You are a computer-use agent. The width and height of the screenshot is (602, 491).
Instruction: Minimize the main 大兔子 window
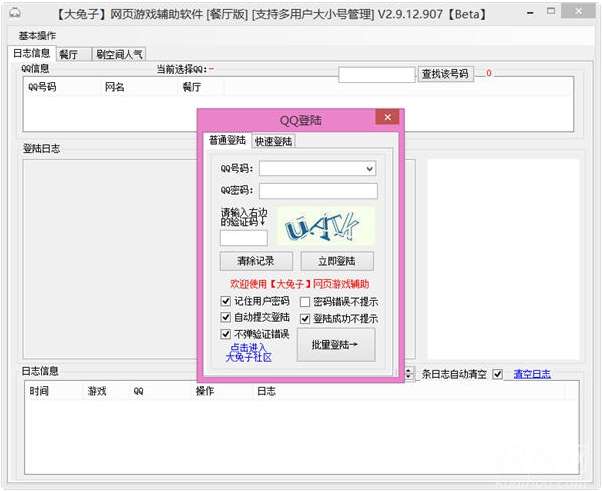pos(530,13)
